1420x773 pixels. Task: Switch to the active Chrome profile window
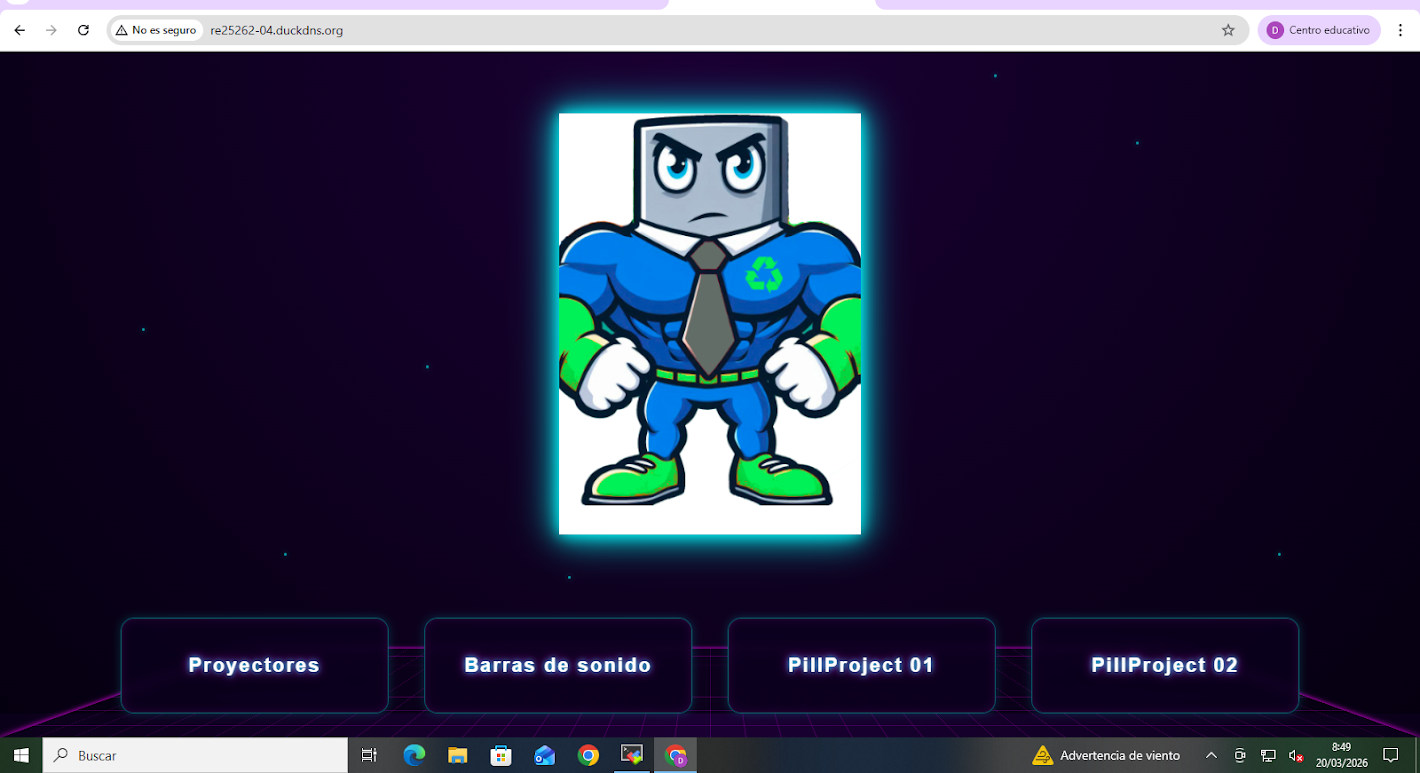[676, 755]
